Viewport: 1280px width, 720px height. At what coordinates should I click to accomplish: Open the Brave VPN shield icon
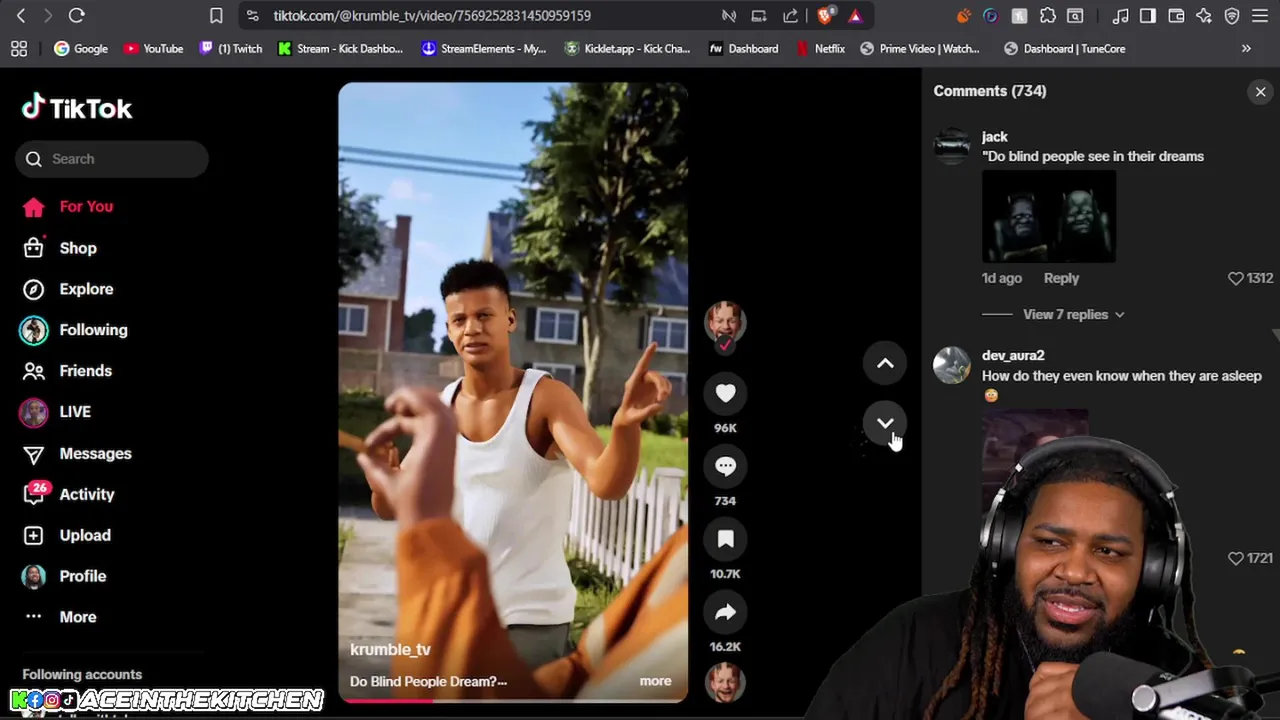pos(1232,15)
